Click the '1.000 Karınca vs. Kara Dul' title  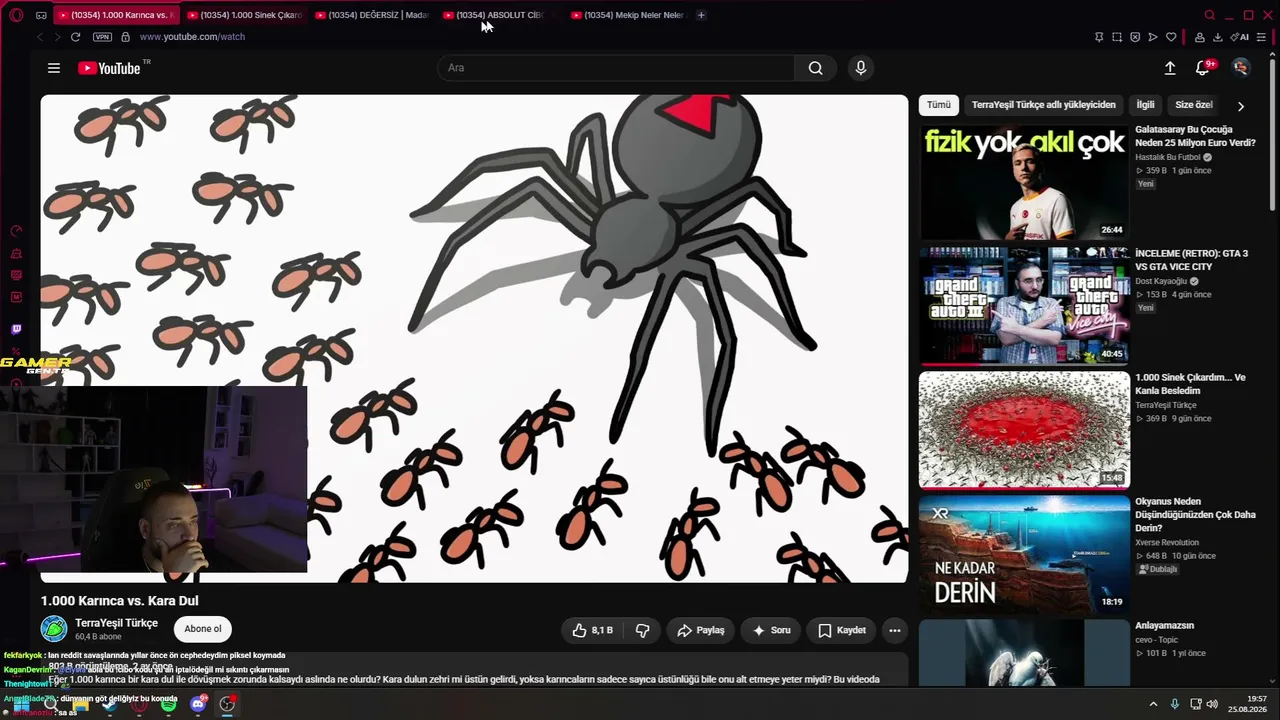(x=120, y=601)
